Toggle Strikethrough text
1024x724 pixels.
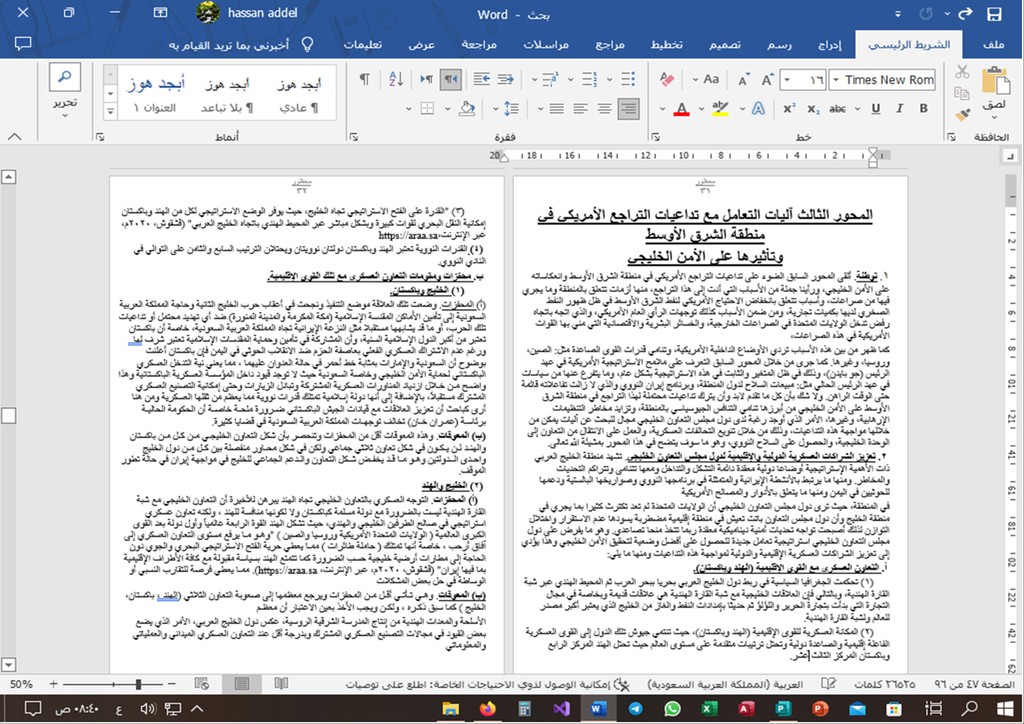click(838, 108)
